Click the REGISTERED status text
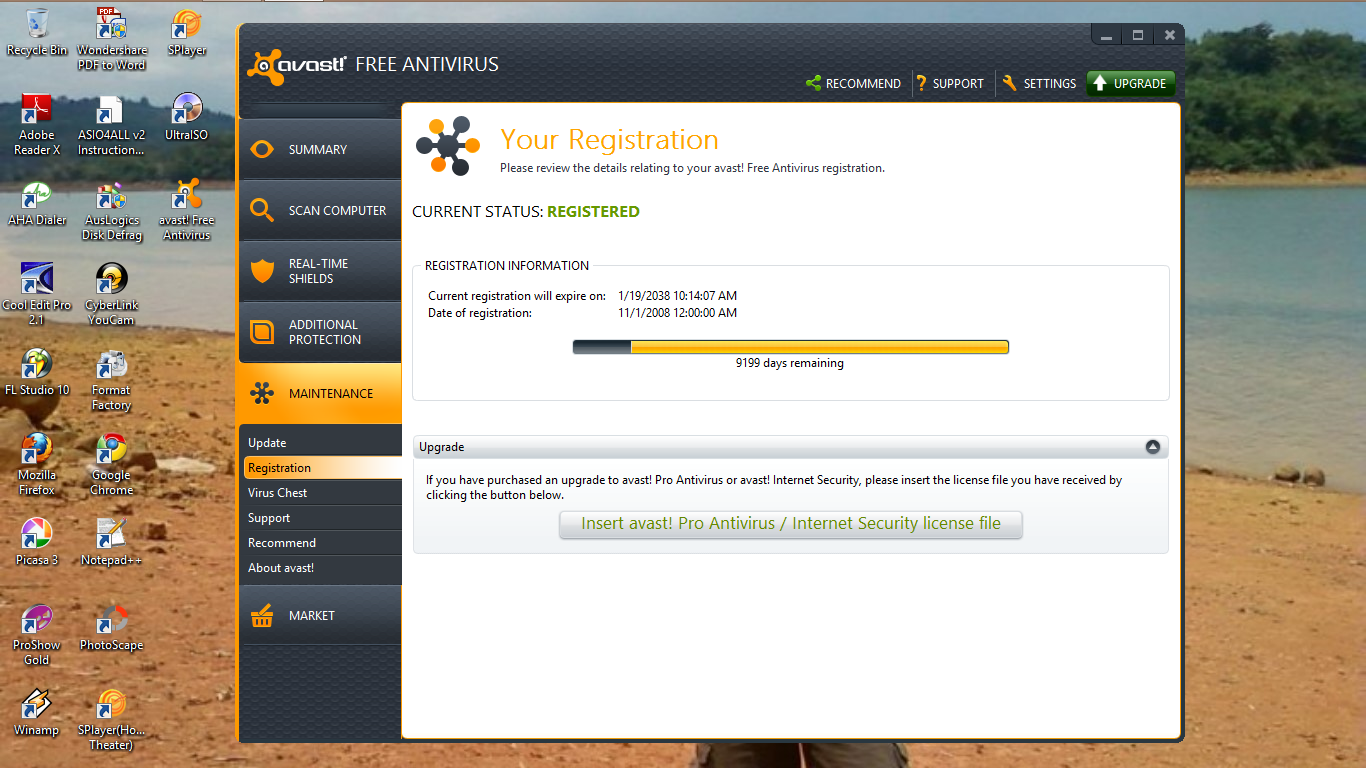 pos(593,212)
